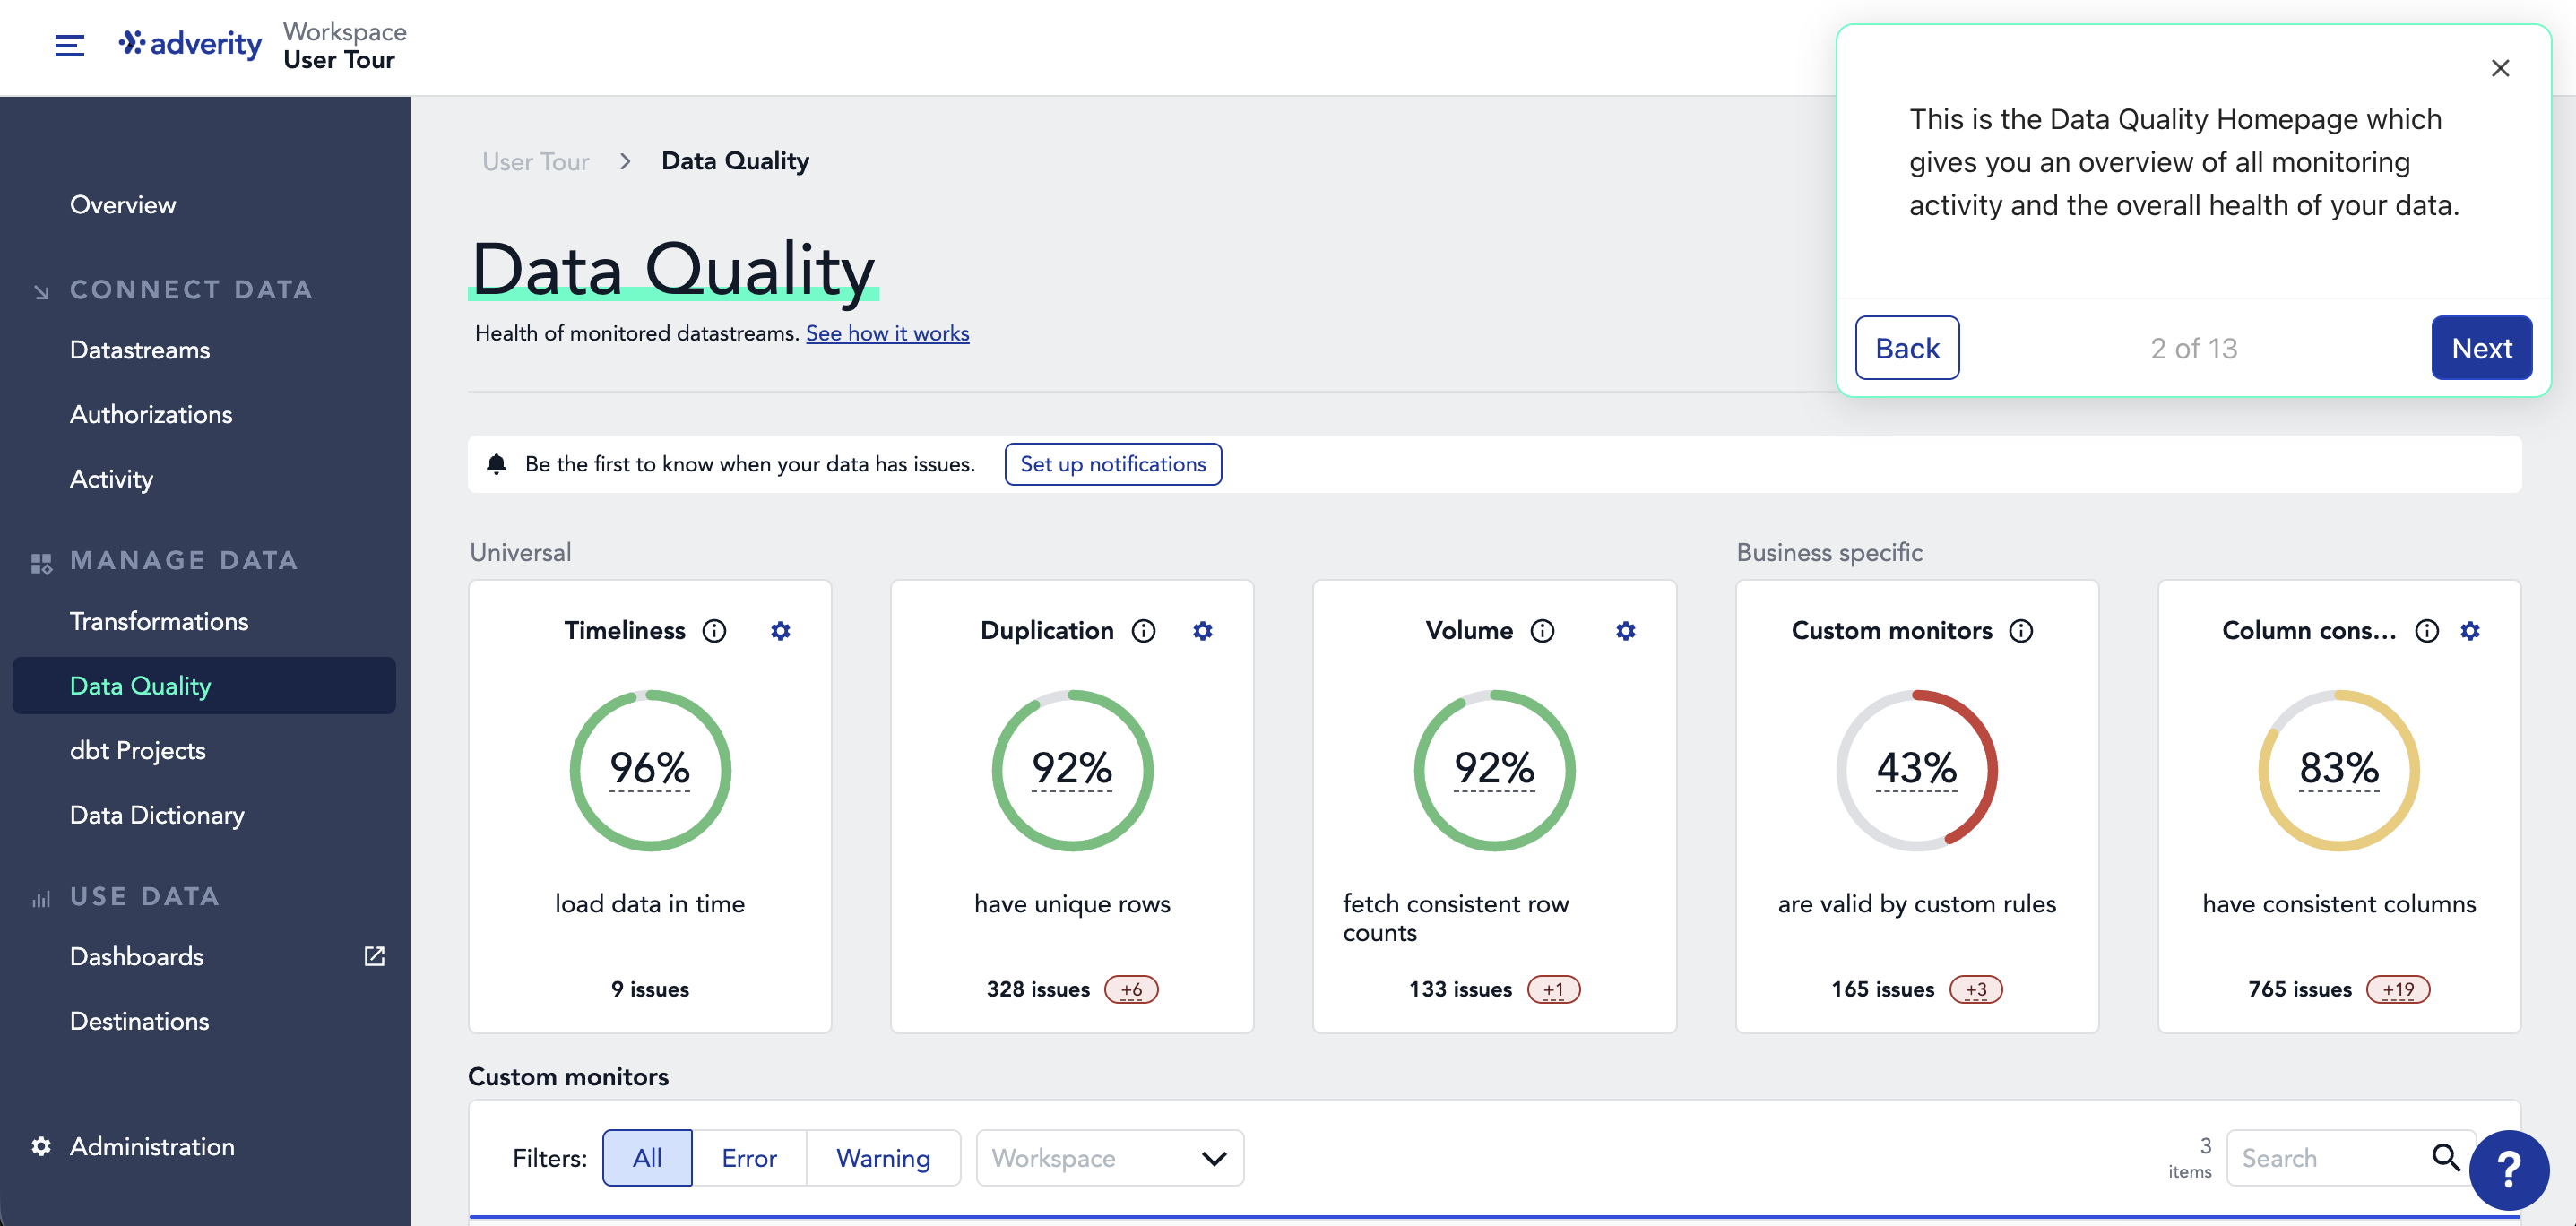The image size is (2576, 1226).
Task: Click the Administration gear icon
Action: point(41,1146)
